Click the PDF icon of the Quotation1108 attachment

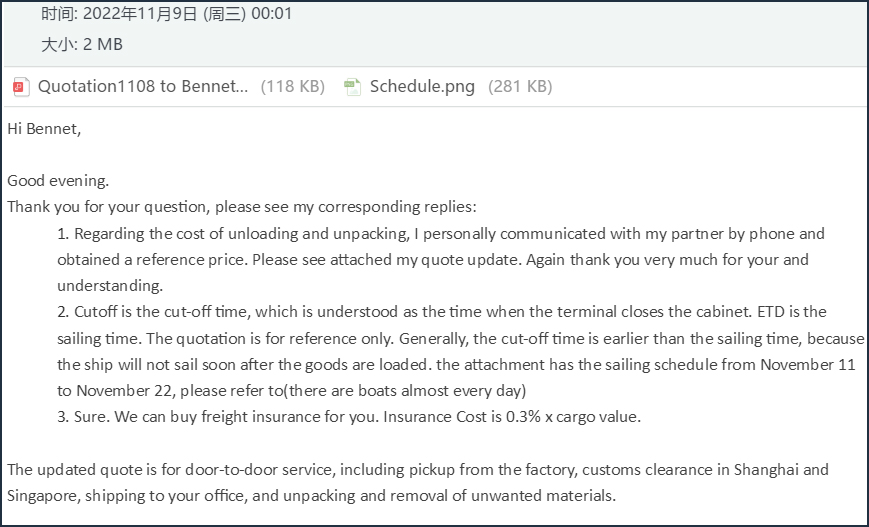(21, 87)
